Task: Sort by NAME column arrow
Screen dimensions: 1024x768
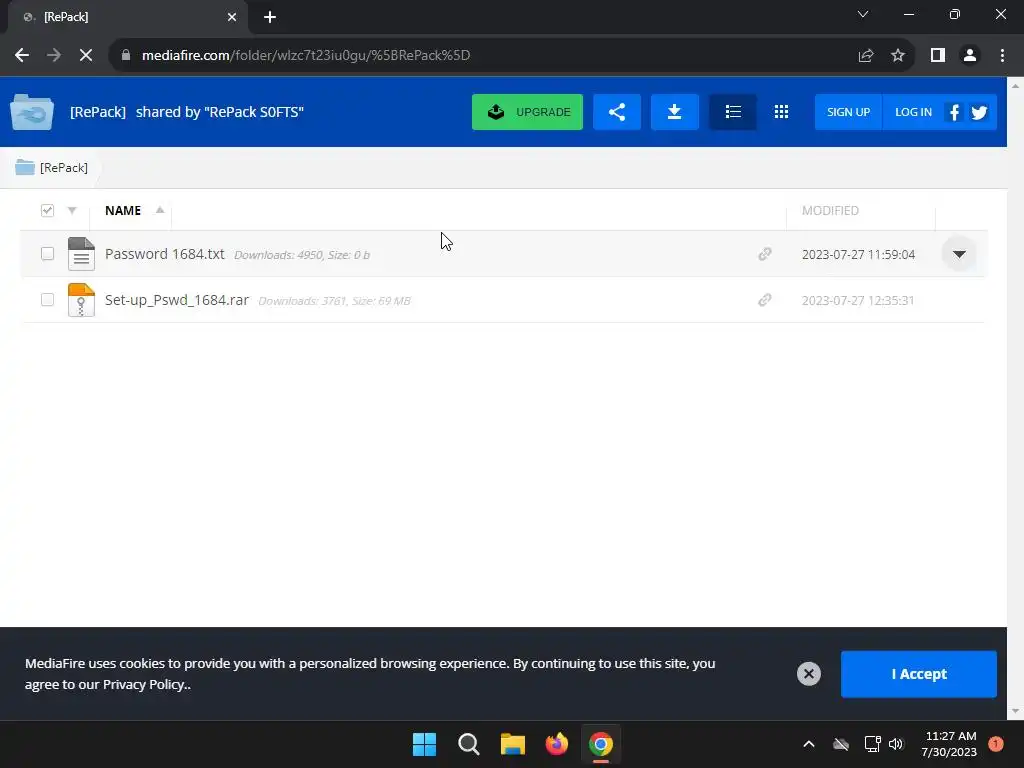Action: click(159, 210)
